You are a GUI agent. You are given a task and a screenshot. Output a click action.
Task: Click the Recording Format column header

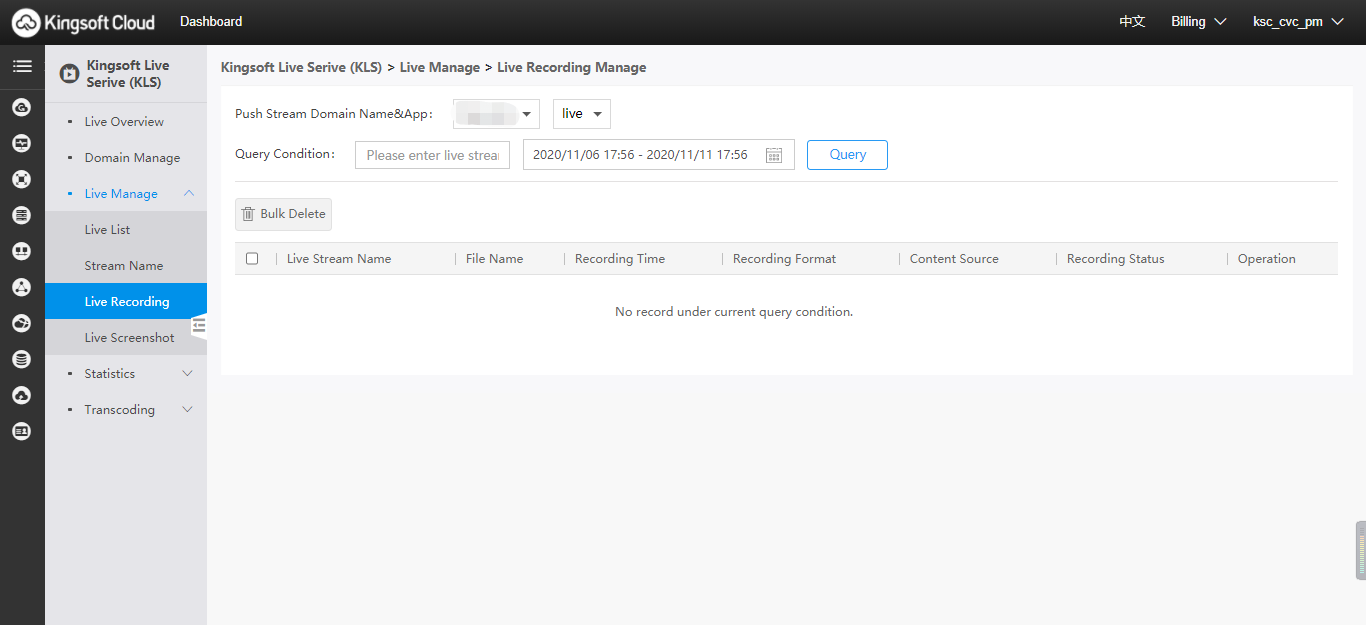tap(785, 259)
